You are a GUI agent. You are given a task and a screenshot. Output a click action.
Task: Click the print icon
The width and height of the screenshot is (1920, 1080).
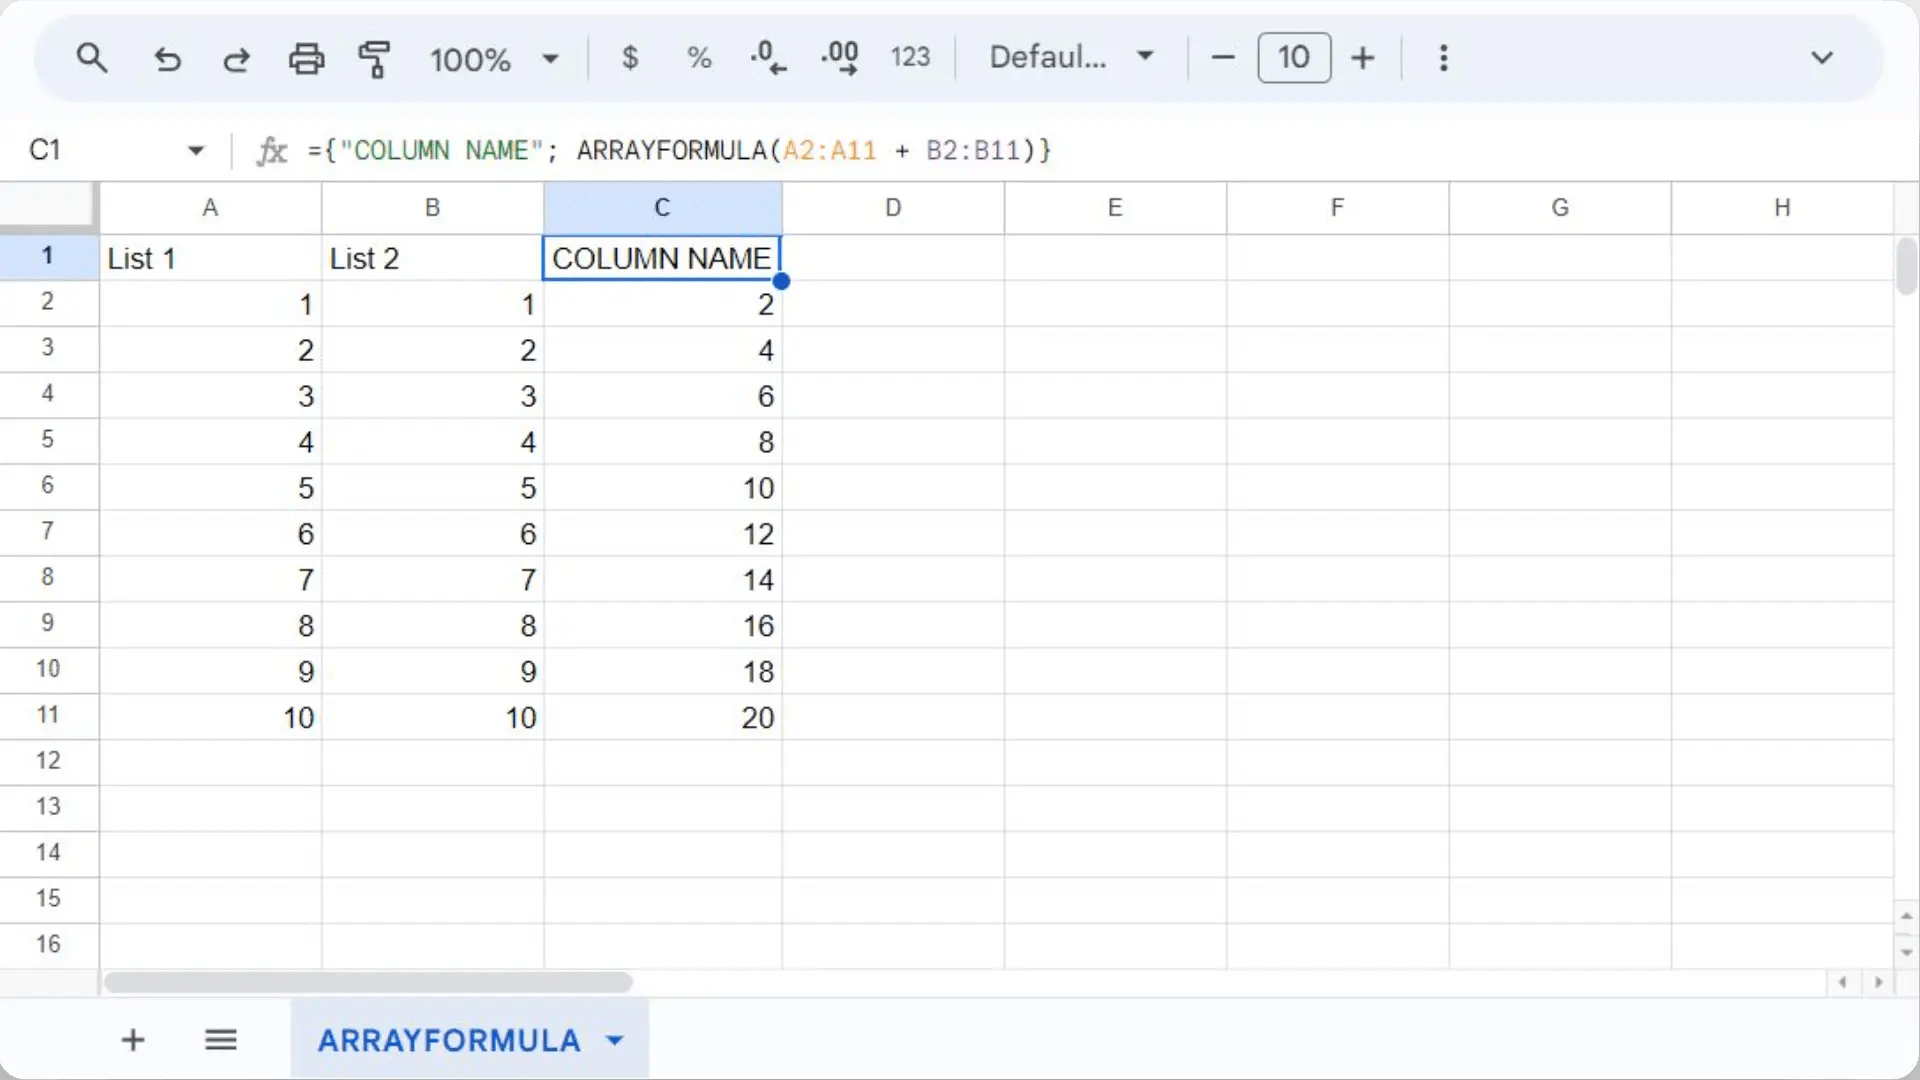tap(306, 59)
